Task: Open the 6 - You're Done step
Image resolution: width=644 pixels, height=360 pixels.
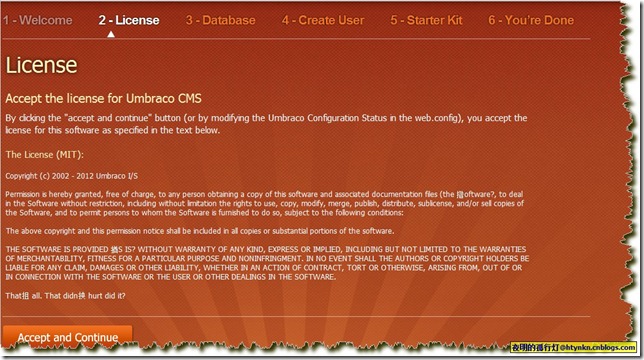Action: point(531,20)
